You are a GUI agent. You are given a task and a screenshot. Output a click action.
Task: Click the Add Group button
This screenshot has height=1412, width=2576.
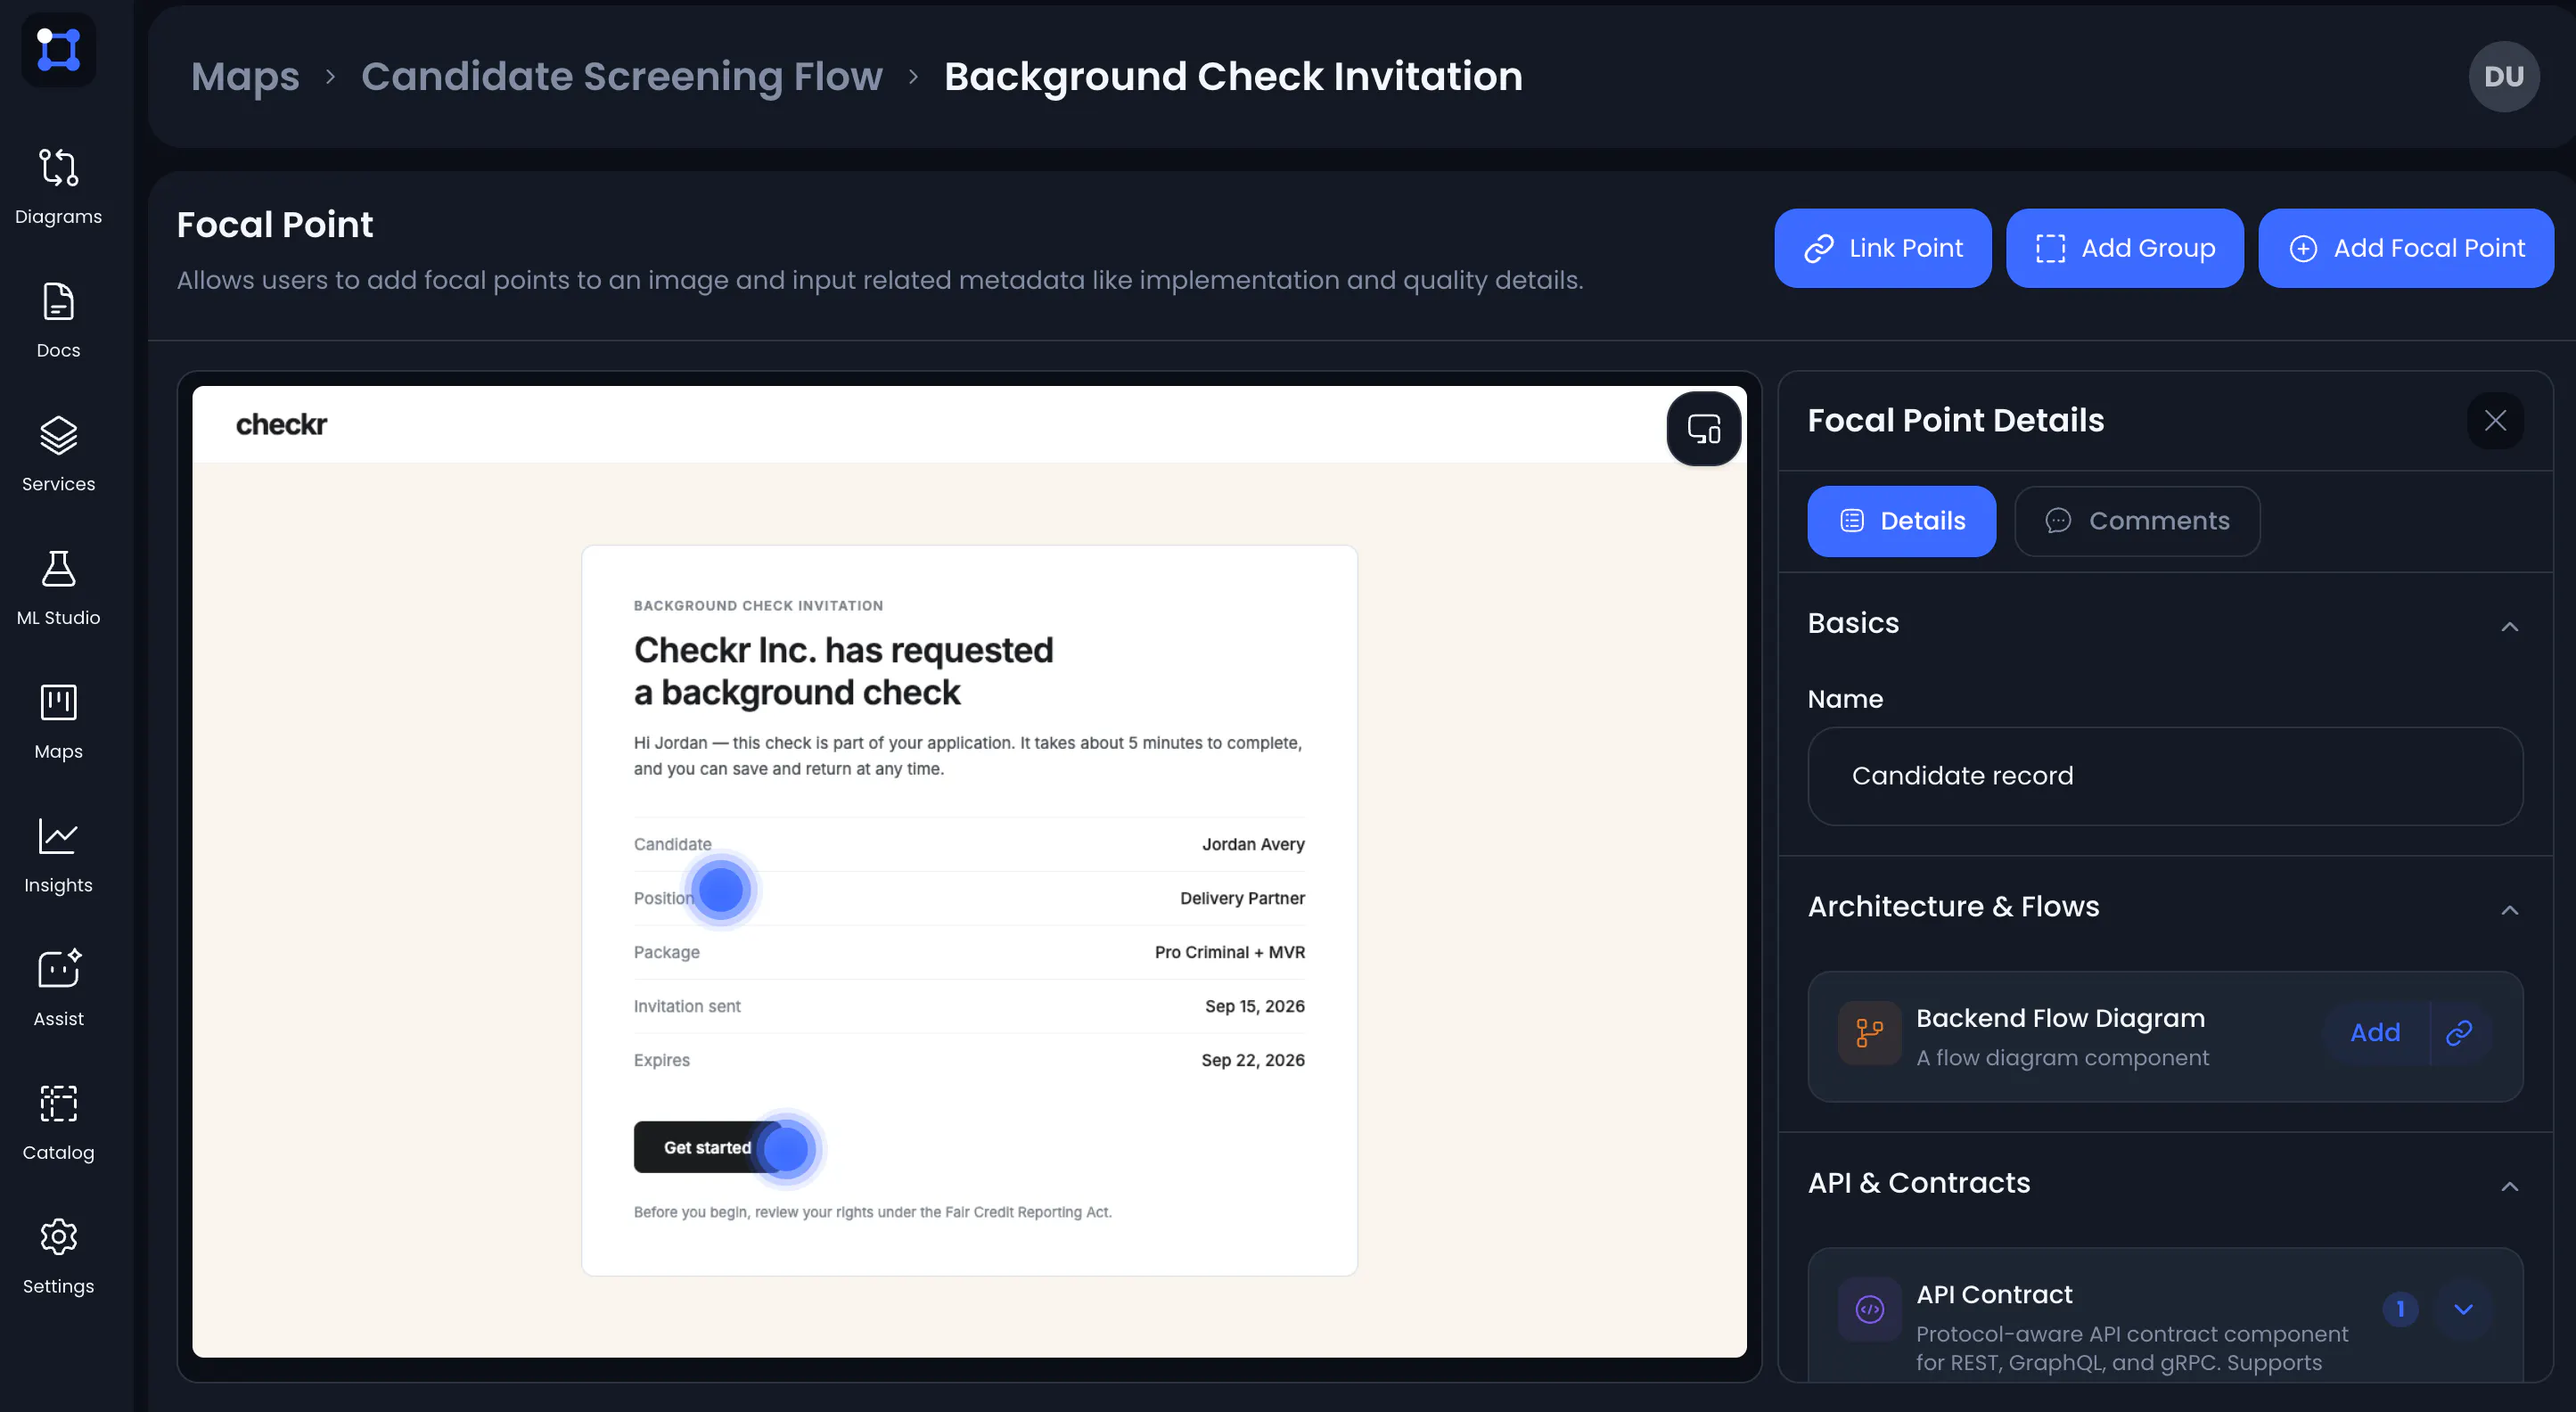2124,248
